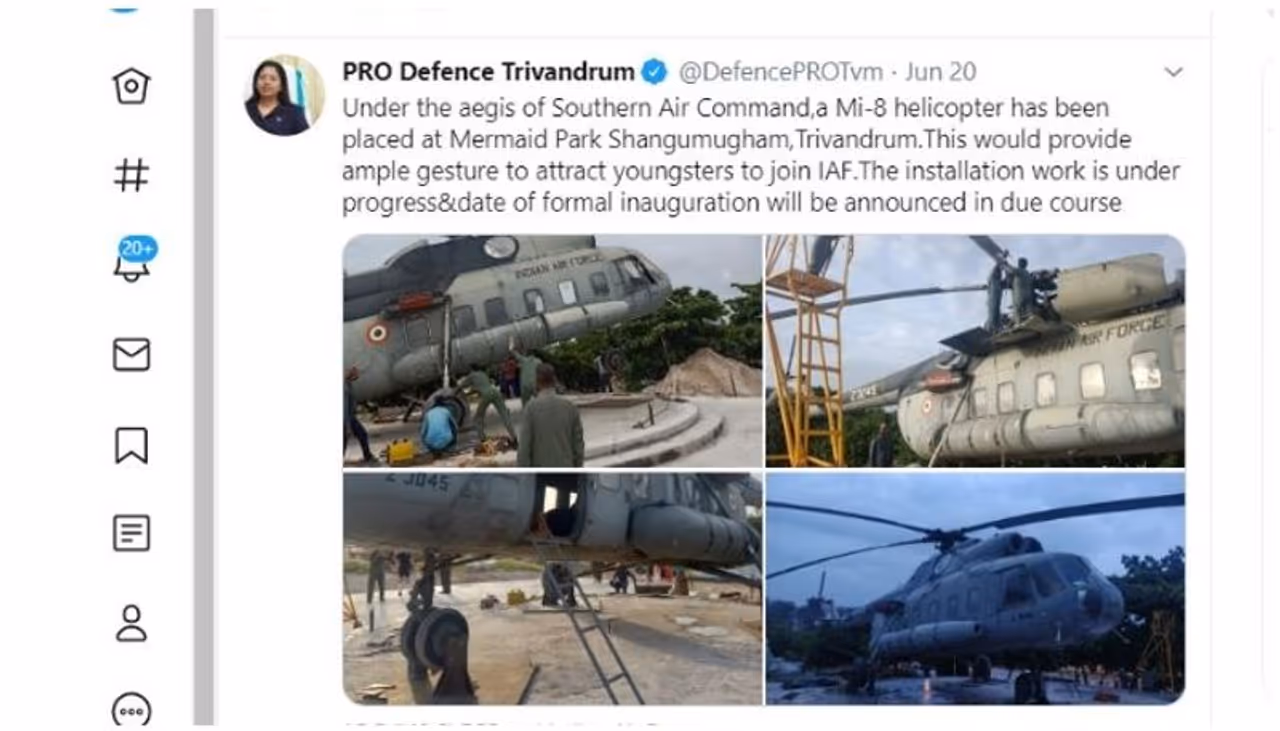The height and width of the screenshot is (731, 1280).
Task: Click the grey vertical scrollbar beside sidebar
Action: [x=204, y=366]
